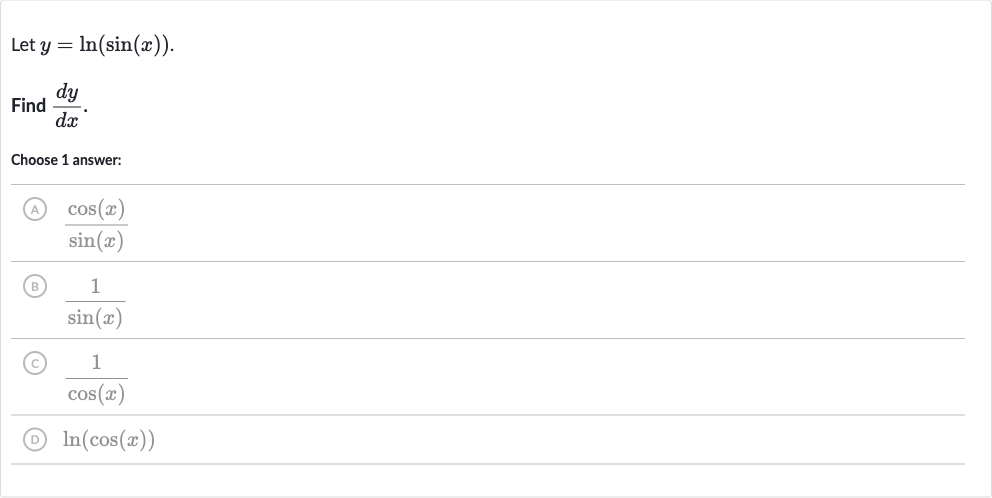This screenshot has width=992, height=498.
Task: Click the numerator 1 in option B
Action: coord(96,286)
